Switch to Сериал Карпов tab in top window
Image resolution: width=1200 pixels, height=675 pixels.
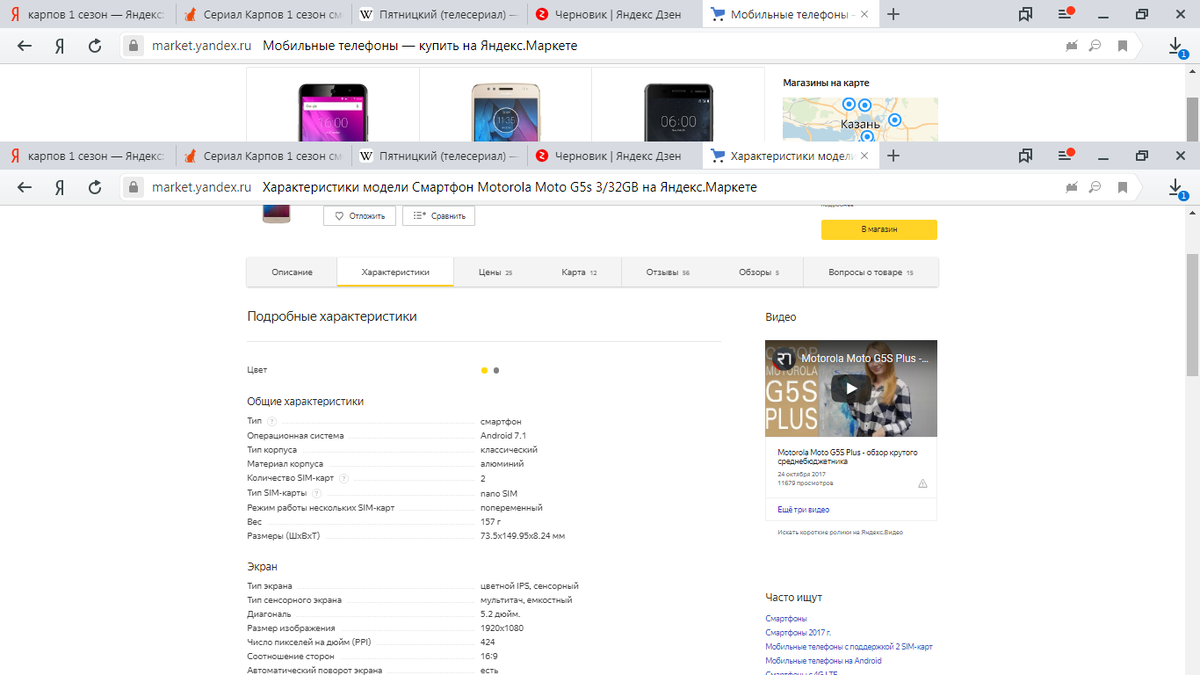pyautogui.click(x=264, y=15)
